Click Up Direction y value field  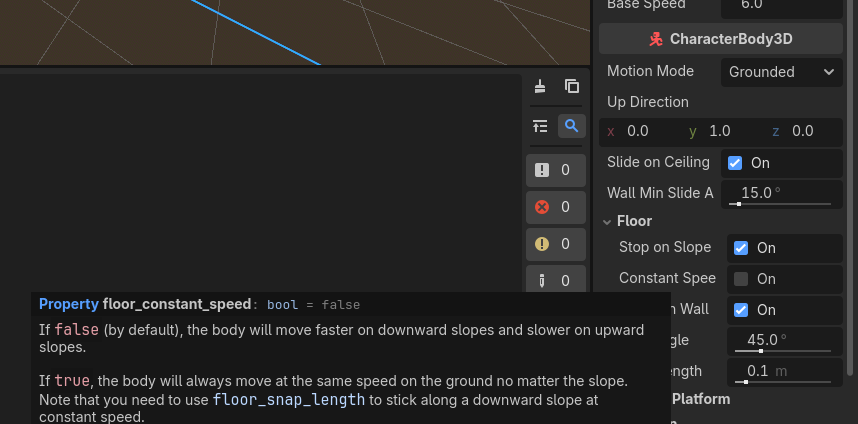pos(726,131)
